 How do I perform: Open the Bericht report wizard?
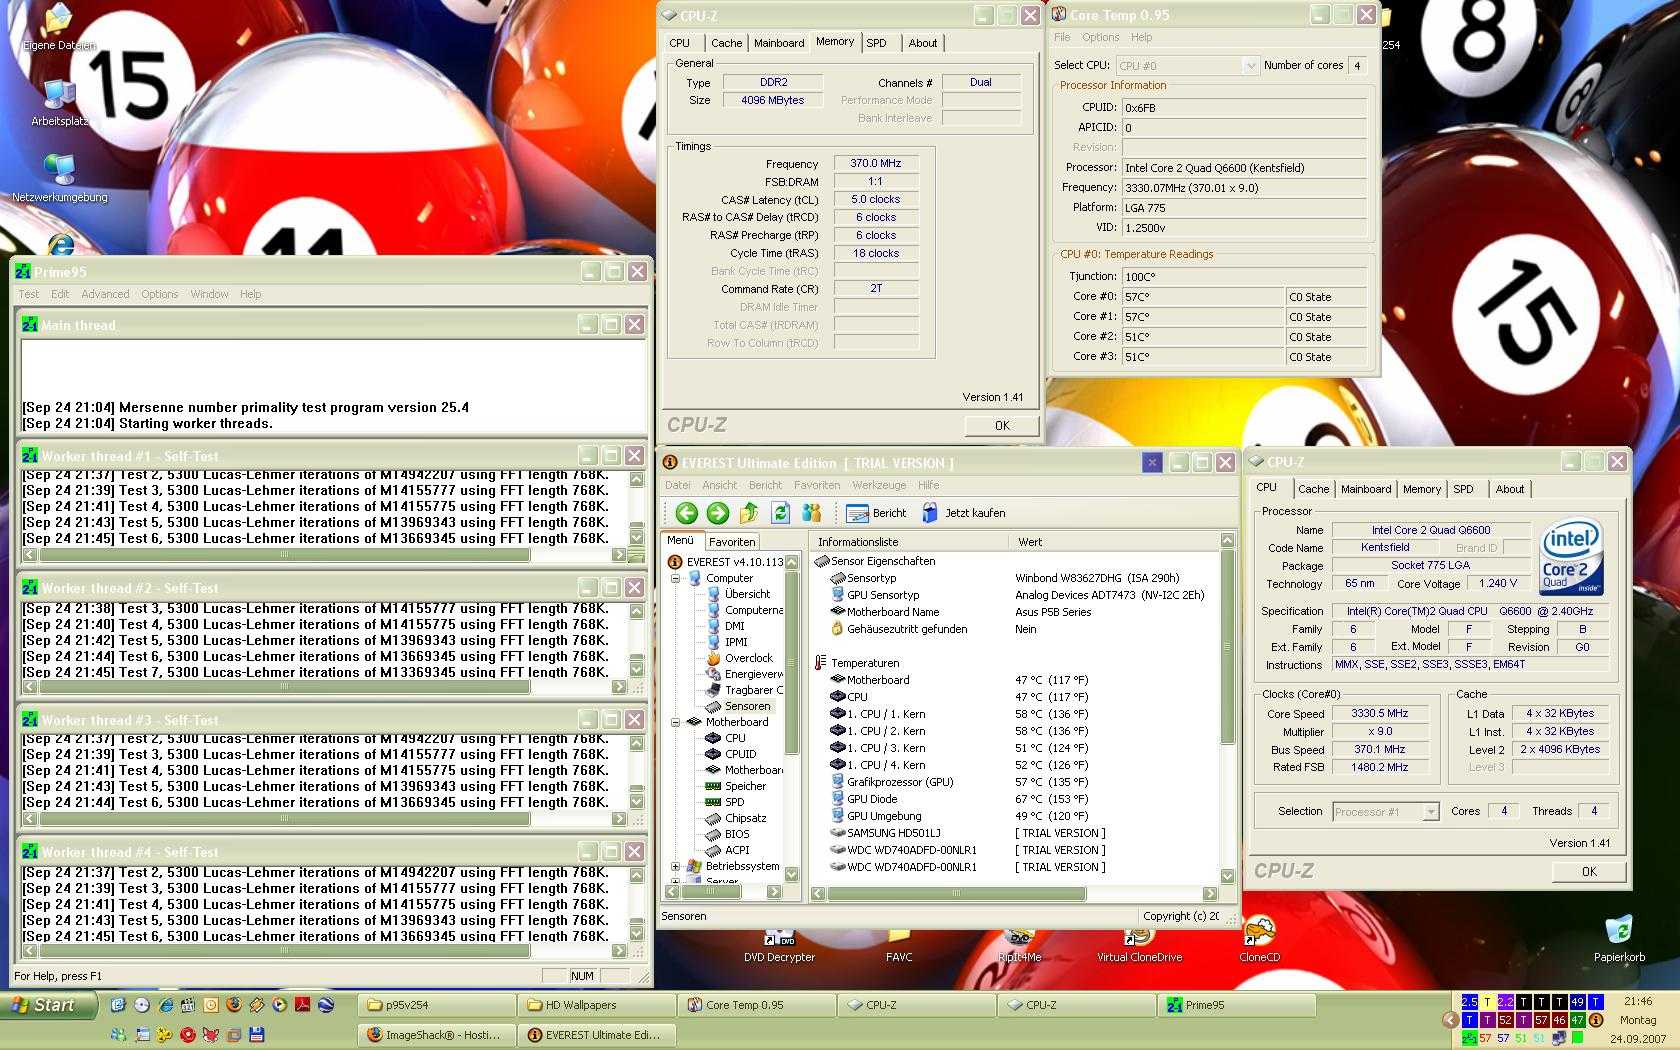[877, 513]
